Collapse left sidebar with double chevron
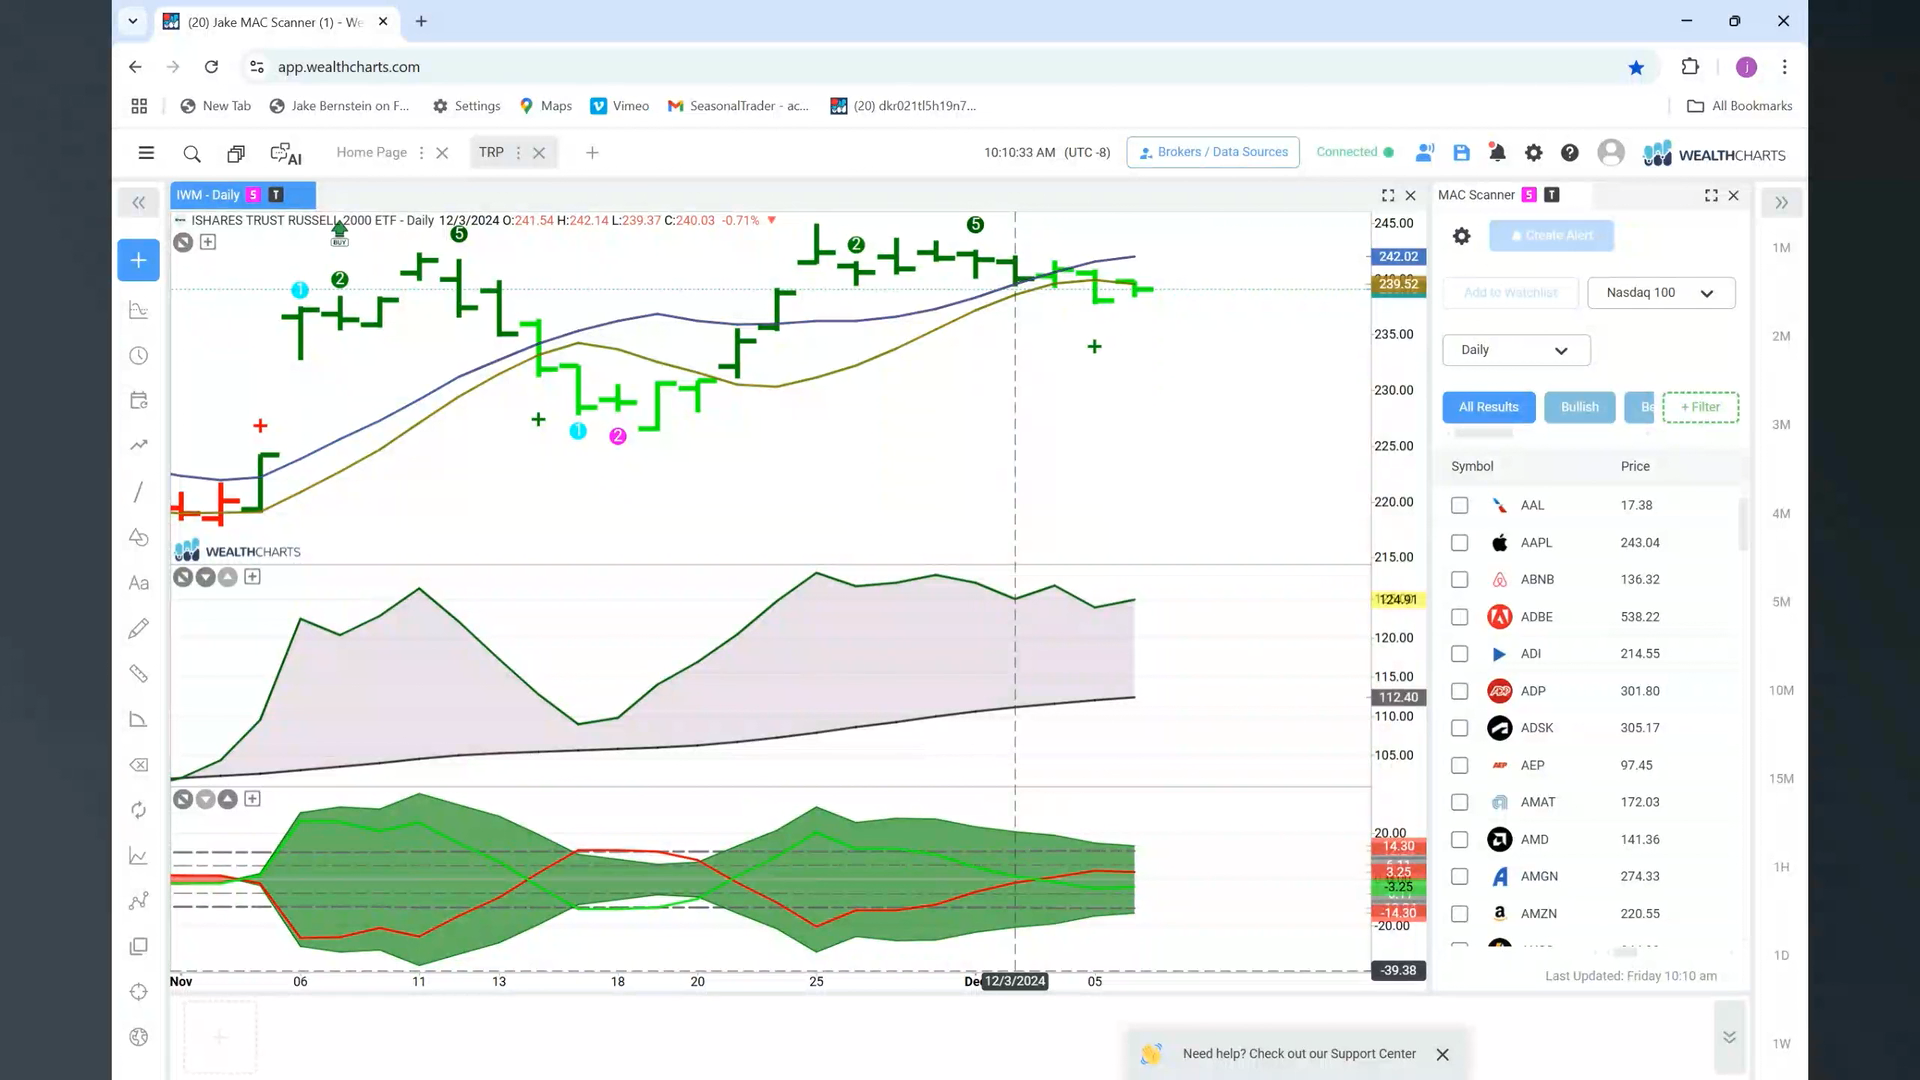1920x1080 pixels. tap(138, 203)
